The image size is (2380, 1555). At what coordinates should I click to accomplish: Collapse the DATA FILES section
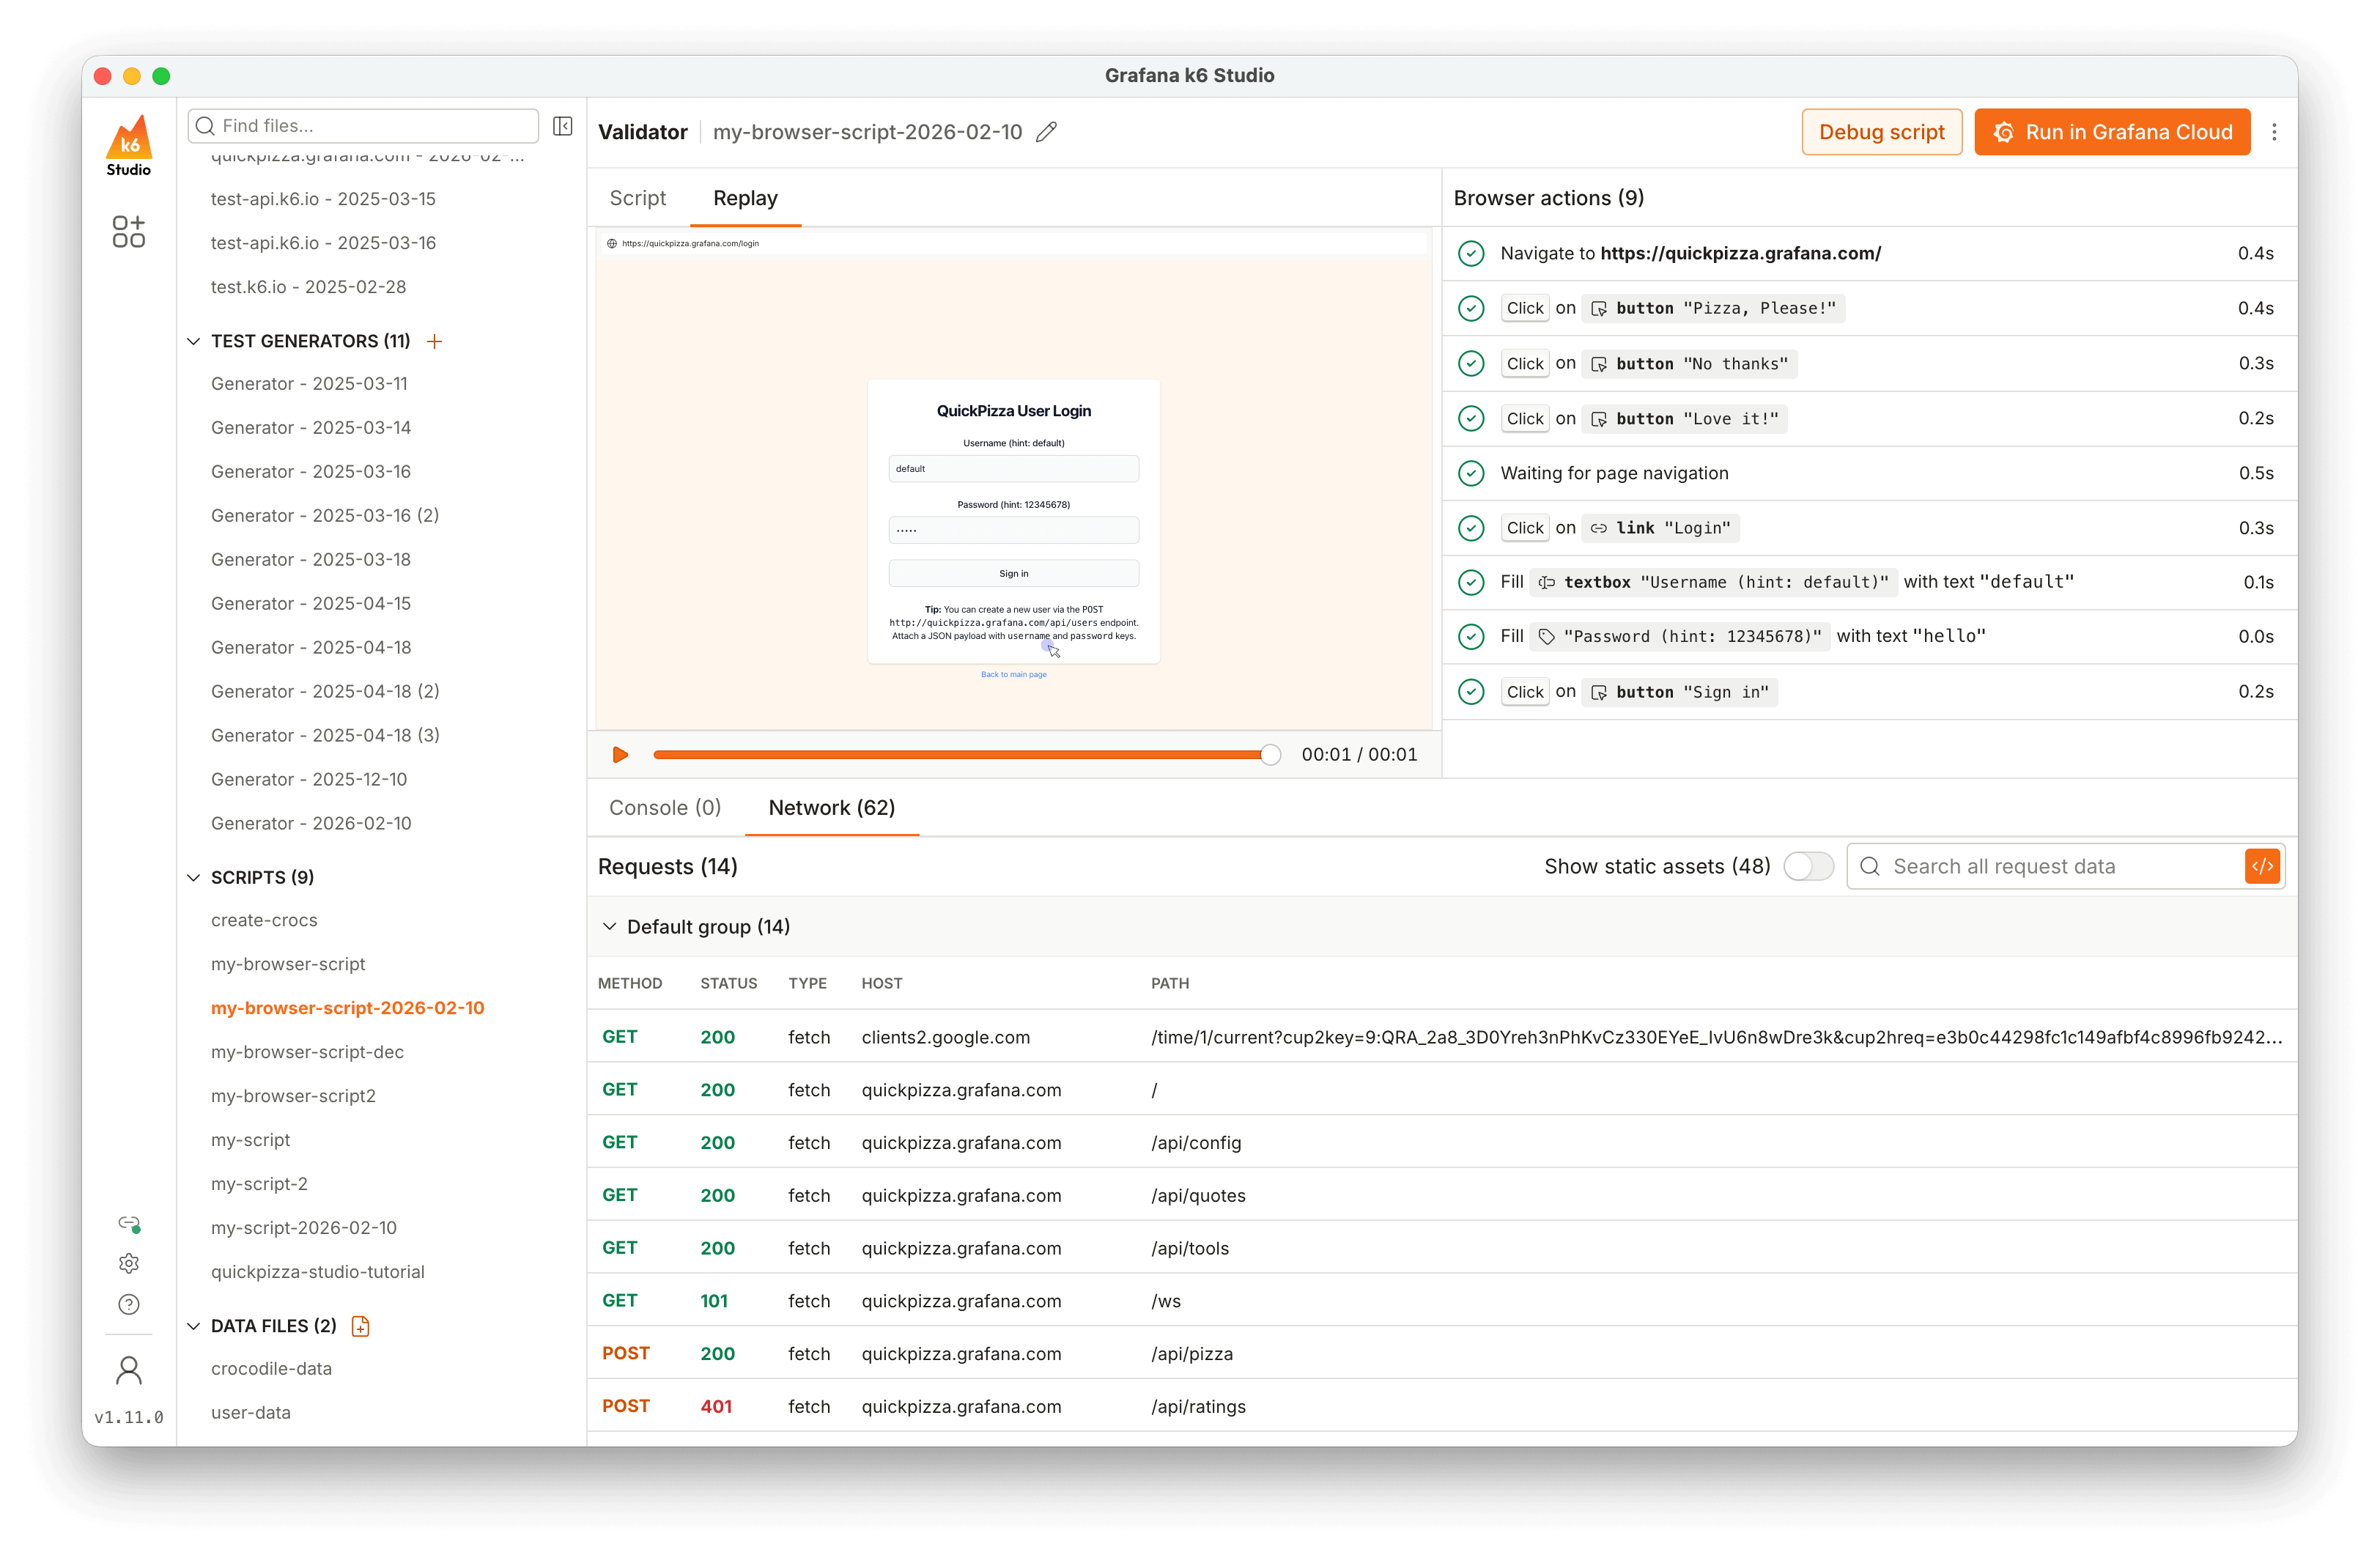click(x=194, y=1326)
